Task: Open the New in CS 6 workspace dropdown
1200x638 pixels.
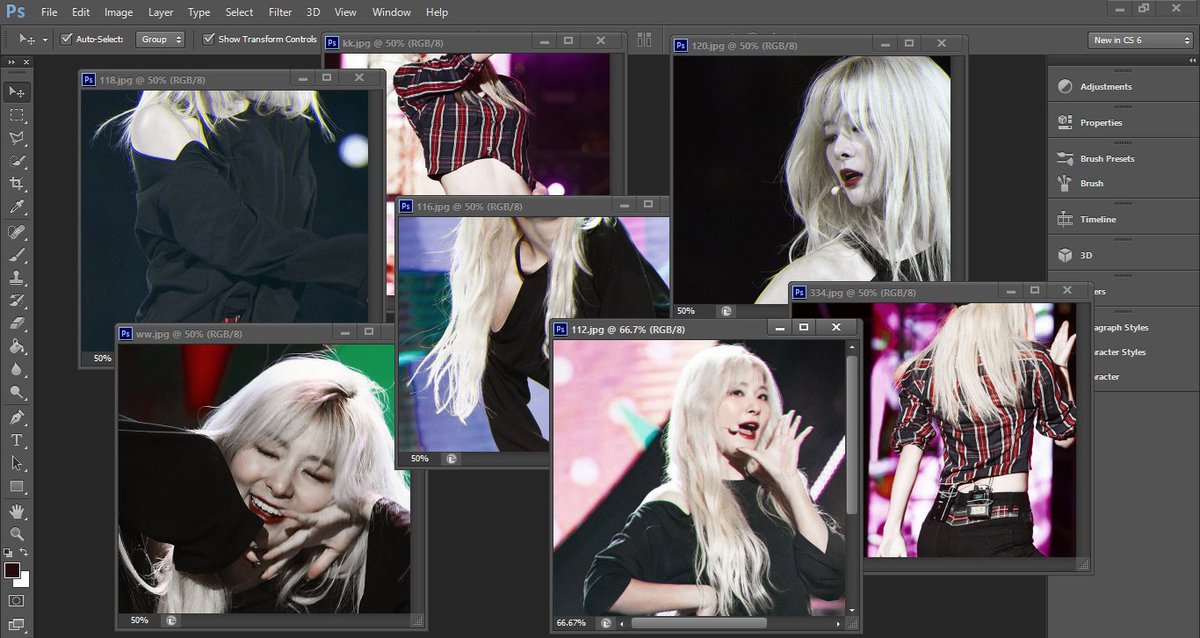Action: 1140,39
